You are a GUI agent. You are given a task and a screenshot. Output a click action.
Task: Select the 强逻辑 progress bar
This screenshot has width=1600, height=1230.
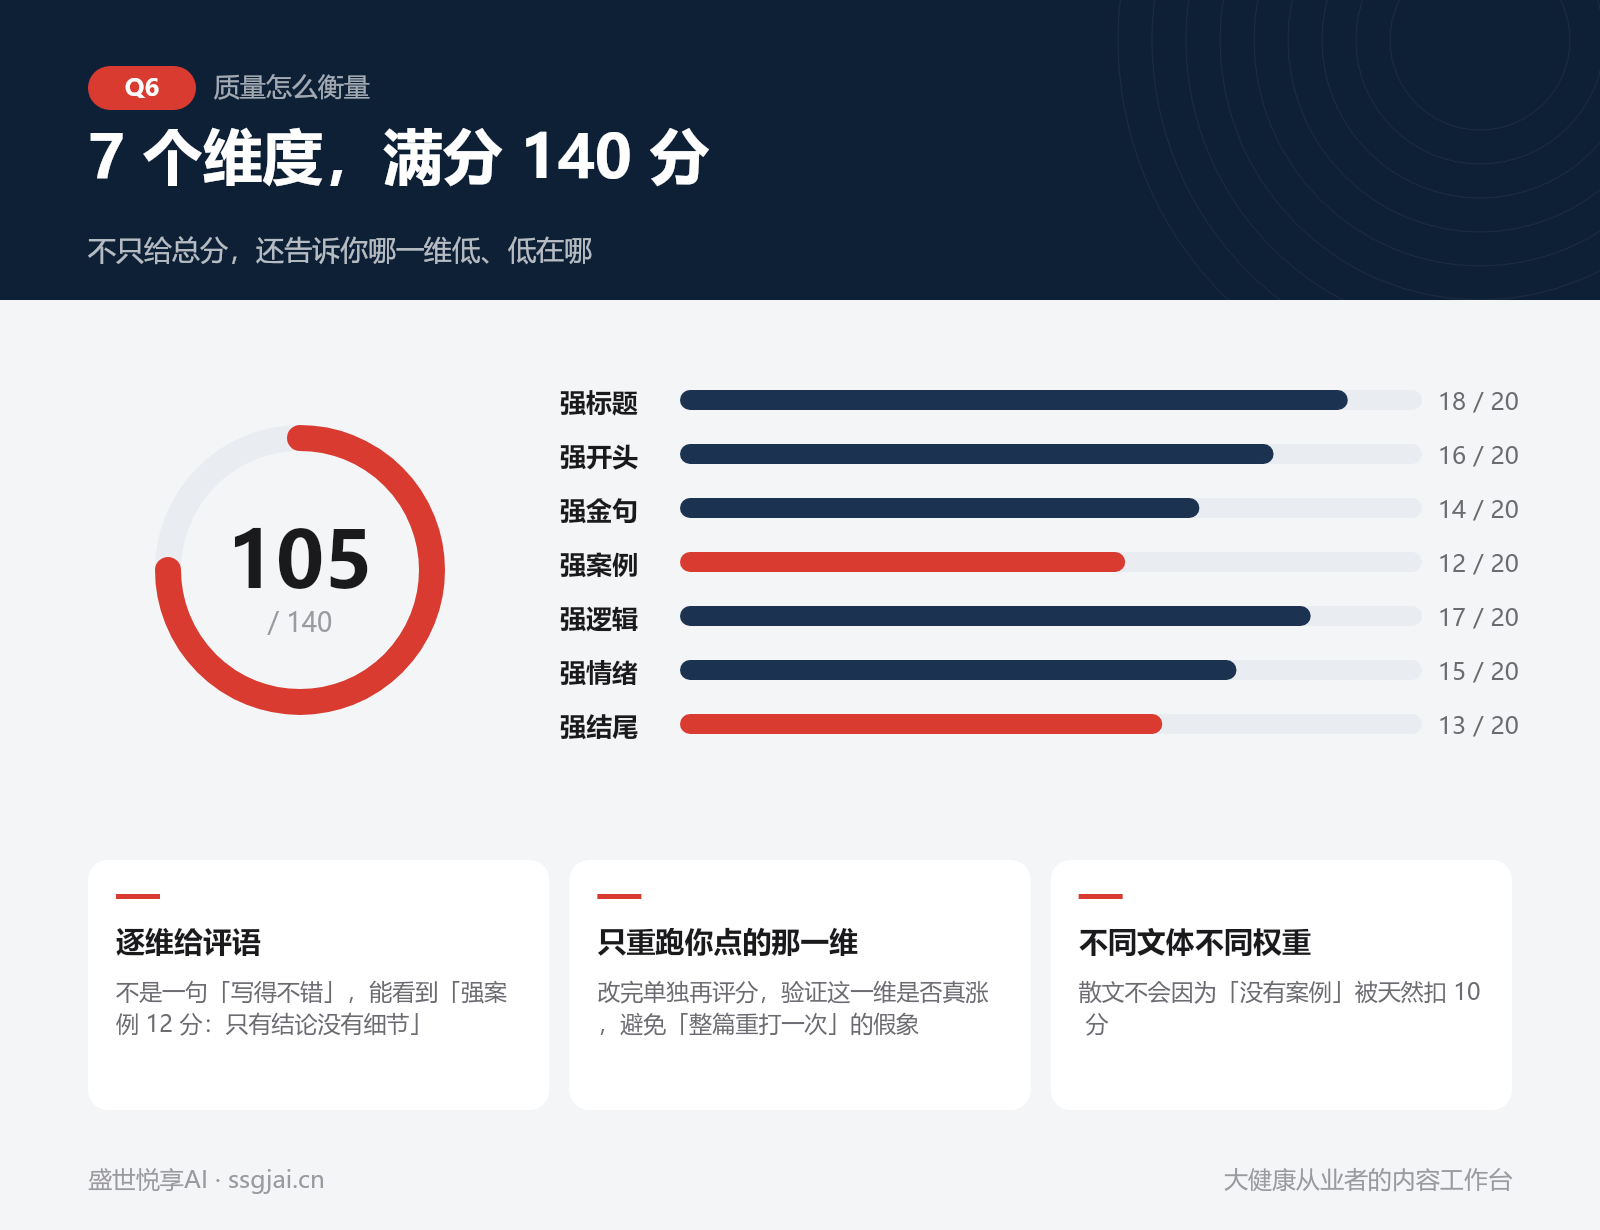(x=1050, y=616)
